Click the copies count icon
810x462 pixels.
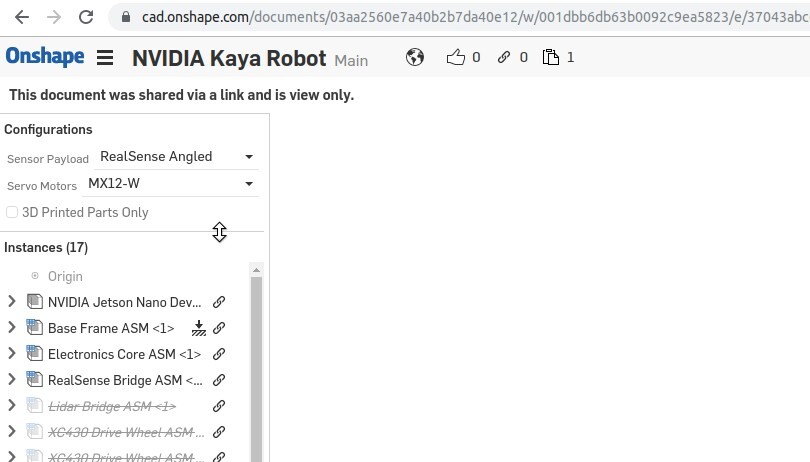point(550,58)
